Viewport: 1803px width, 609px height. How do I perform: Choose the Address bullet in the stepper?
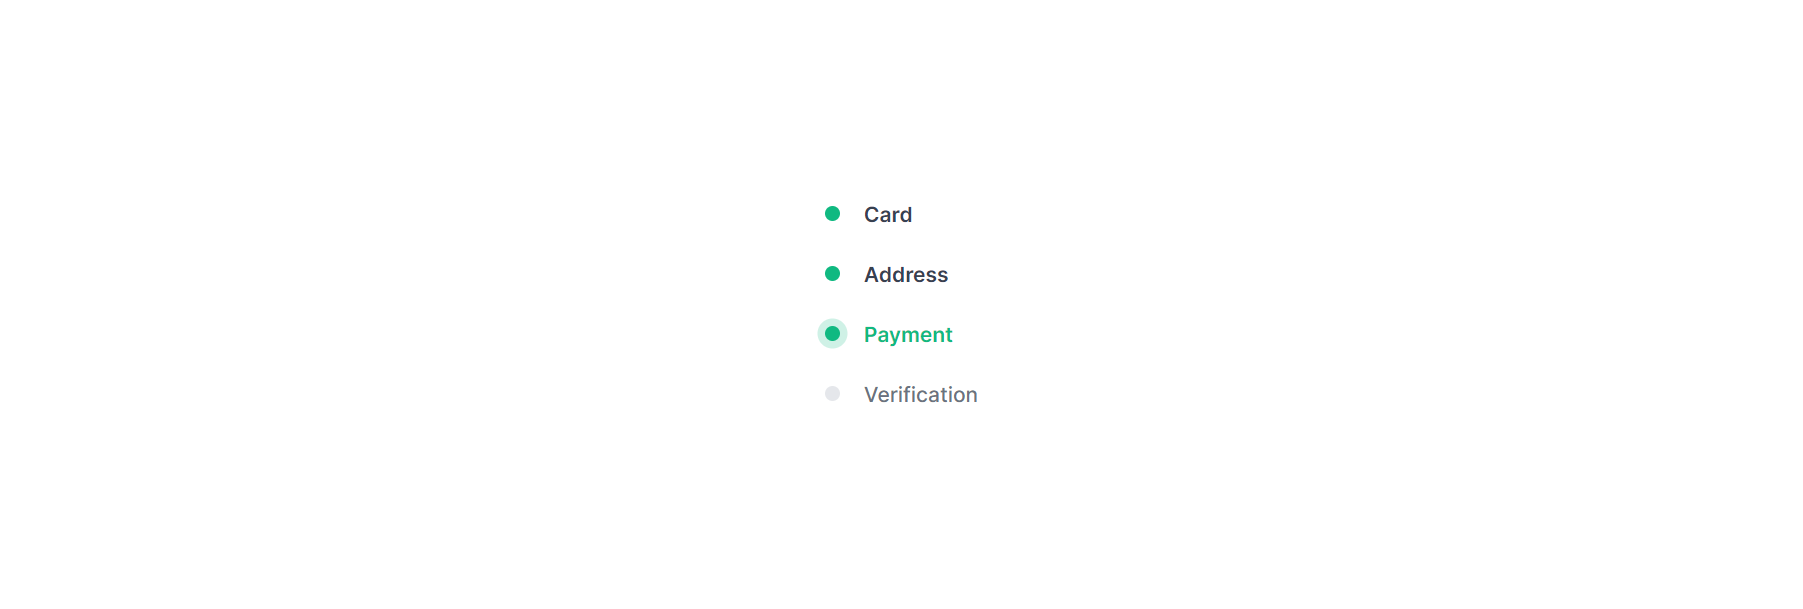click(x=832, y=274)
